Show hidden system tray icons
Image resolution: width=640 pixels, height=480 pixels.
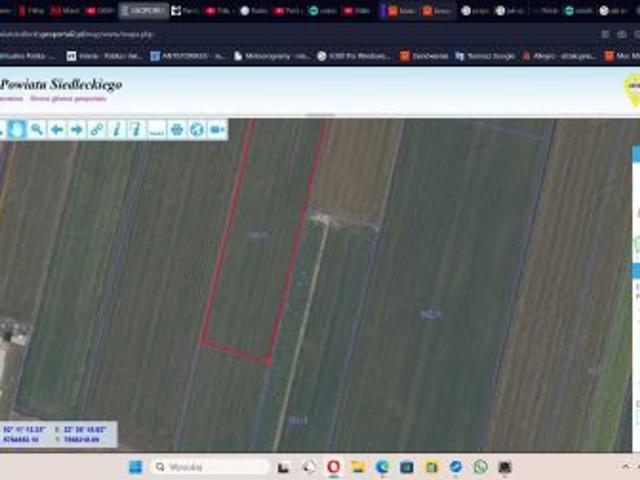626,467
